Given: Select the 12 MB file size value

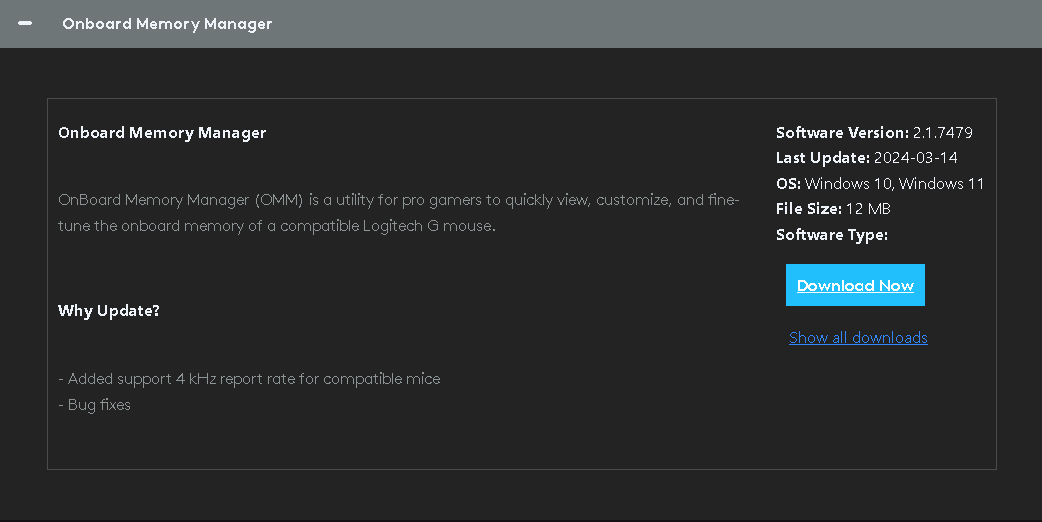Looking at the screenshot, I should pos(868,209).
